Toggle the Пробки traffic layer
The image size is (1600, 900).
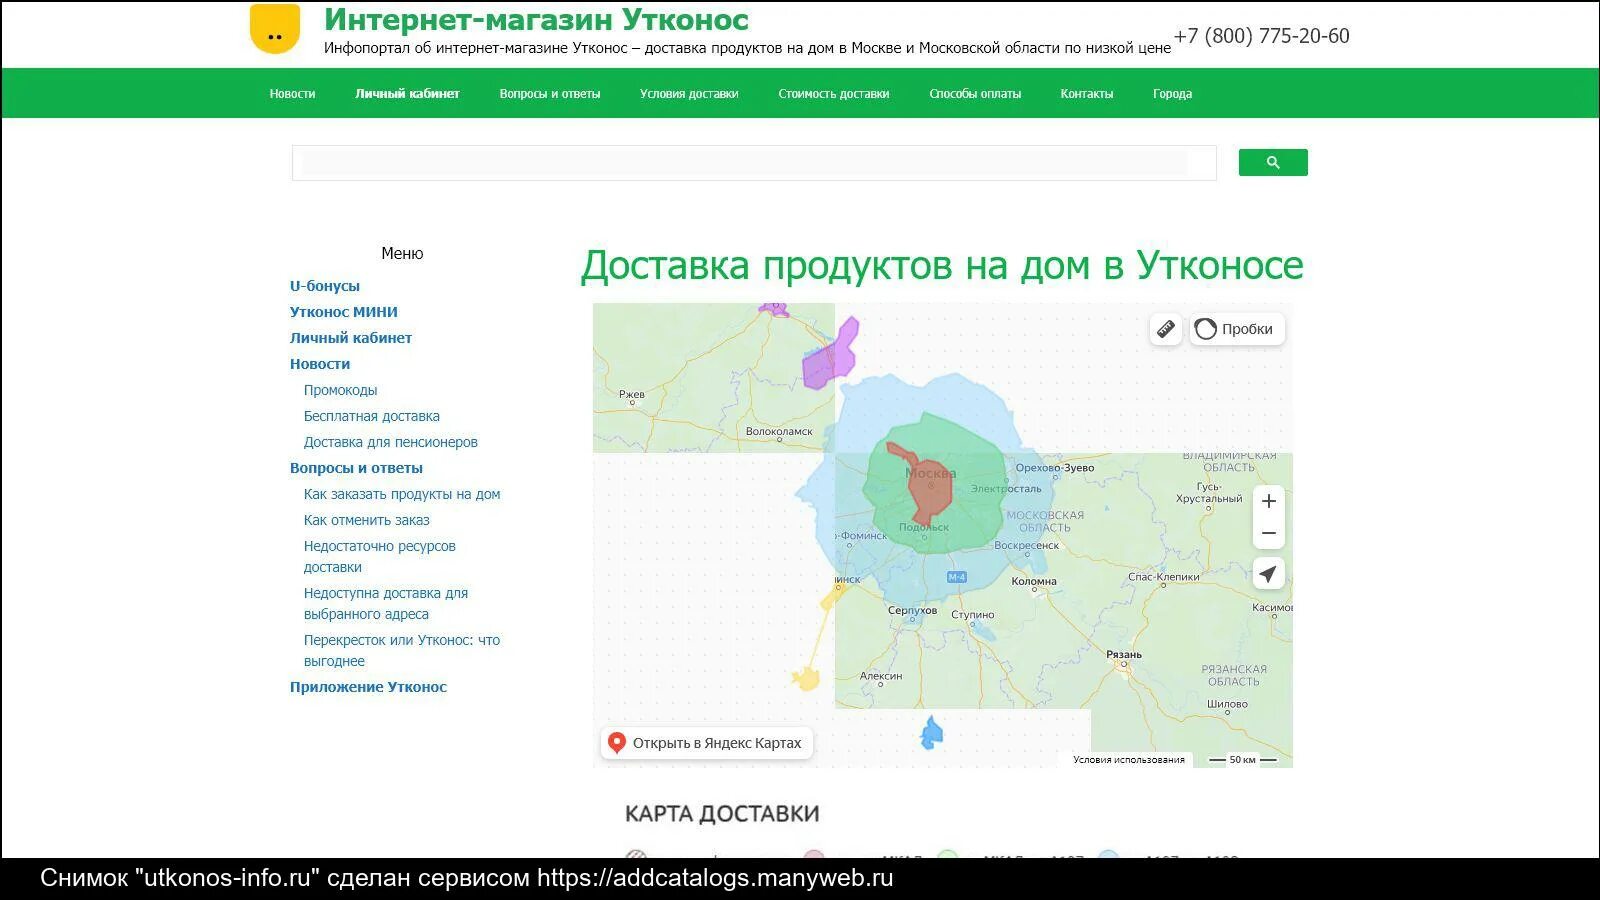click(x=1237, y=329)
